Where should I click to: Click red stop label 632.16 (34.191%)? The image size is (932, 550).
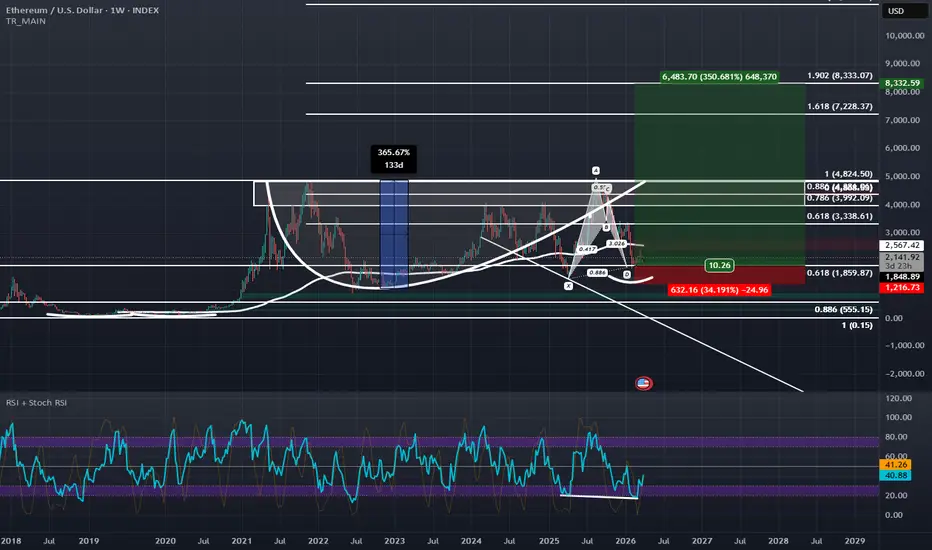pos(719,290)
